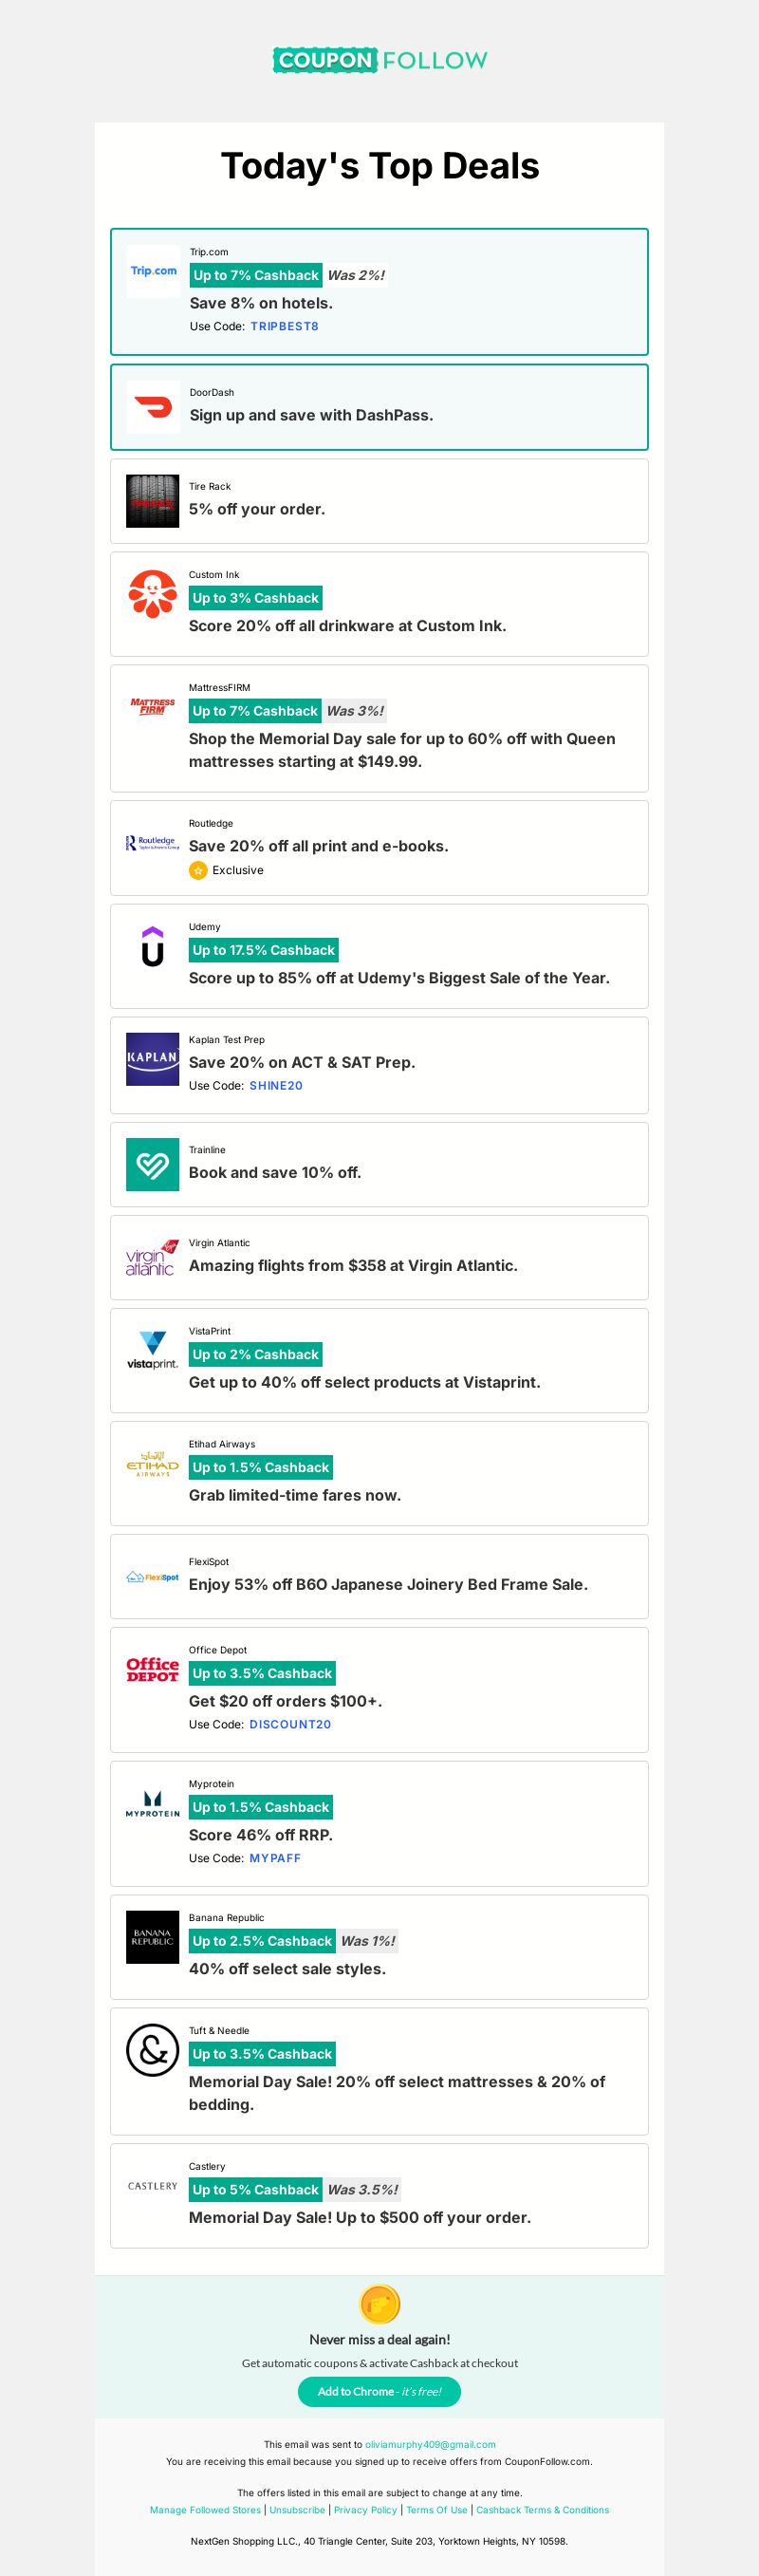Viewport: 759px width, 2576px height.
Task: Open the Tire Rack thumbnail image
Action: click(x=153, y=501)
